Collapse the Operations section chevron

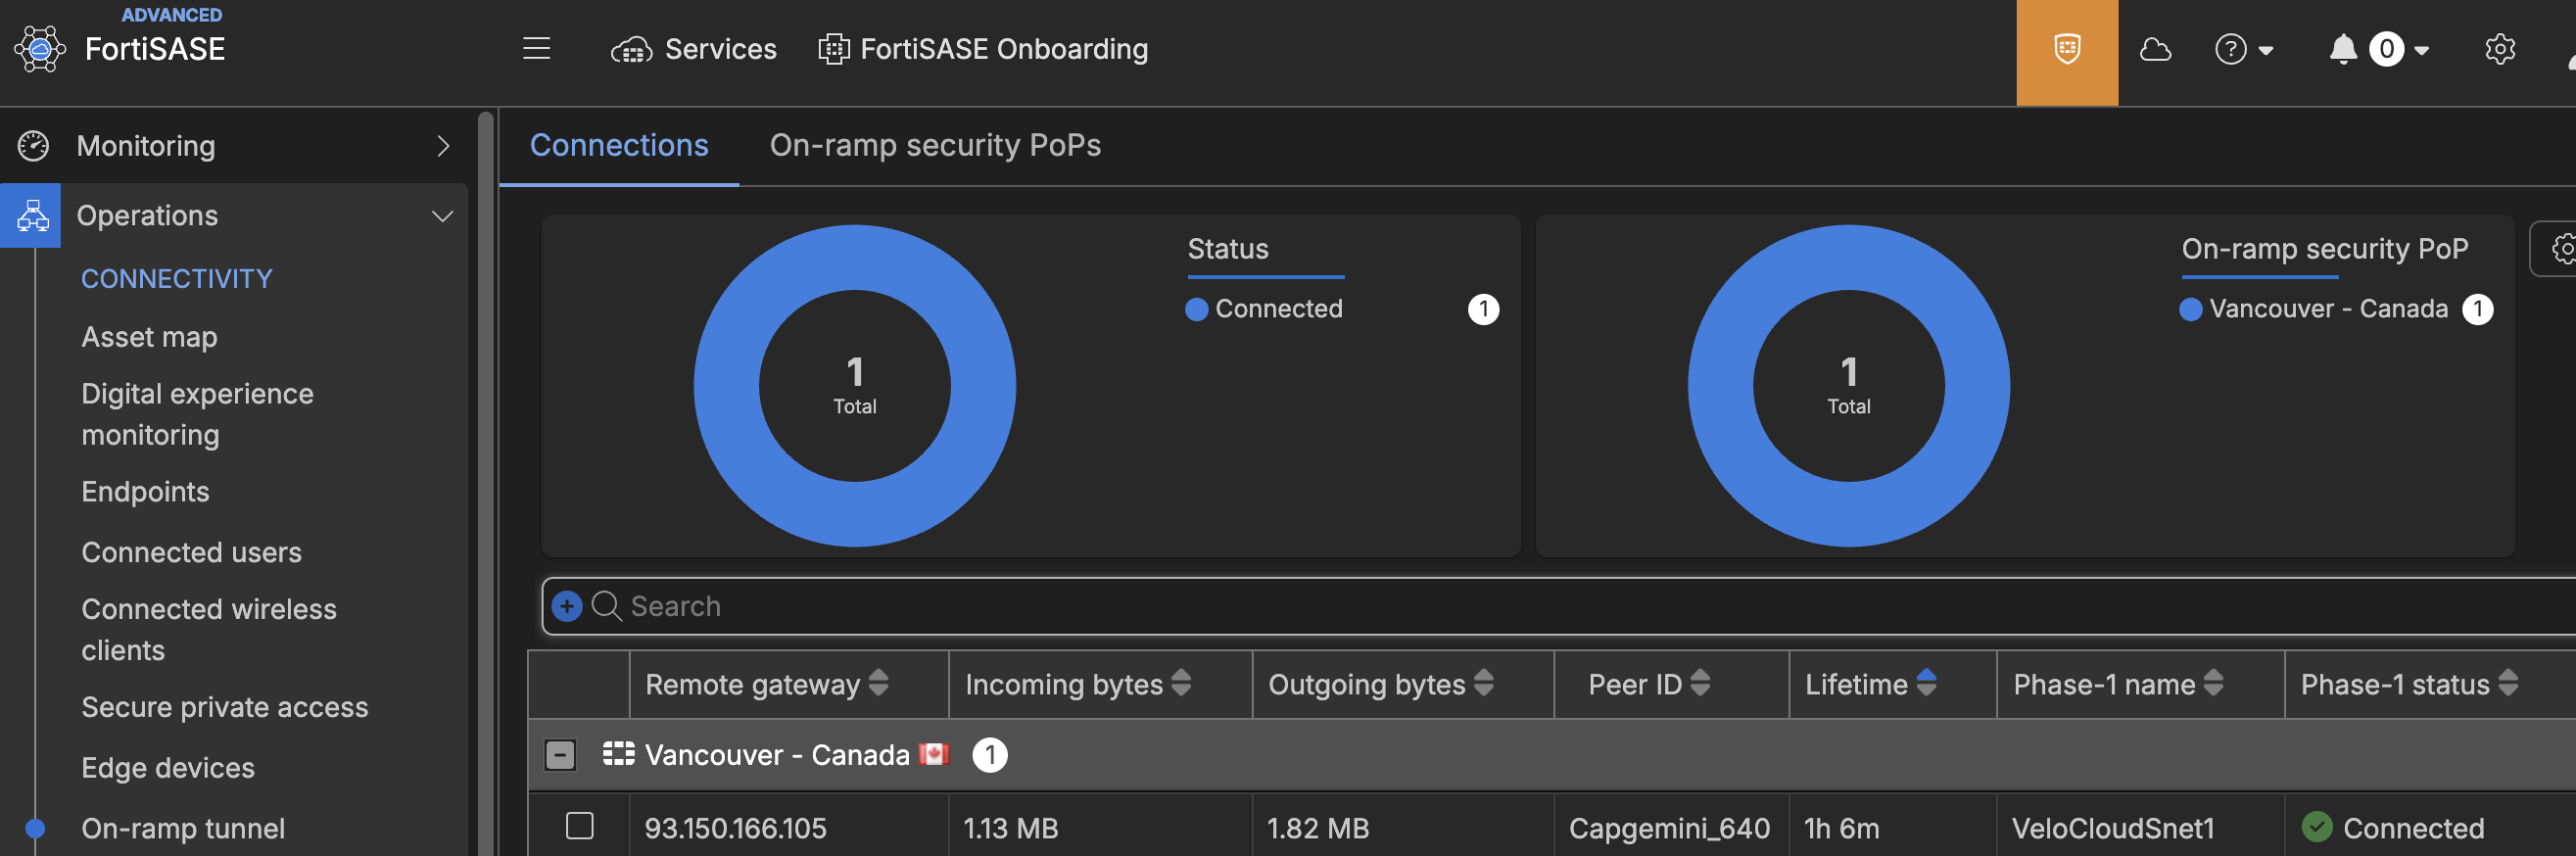pyautogui.click(x=442, y=216)
